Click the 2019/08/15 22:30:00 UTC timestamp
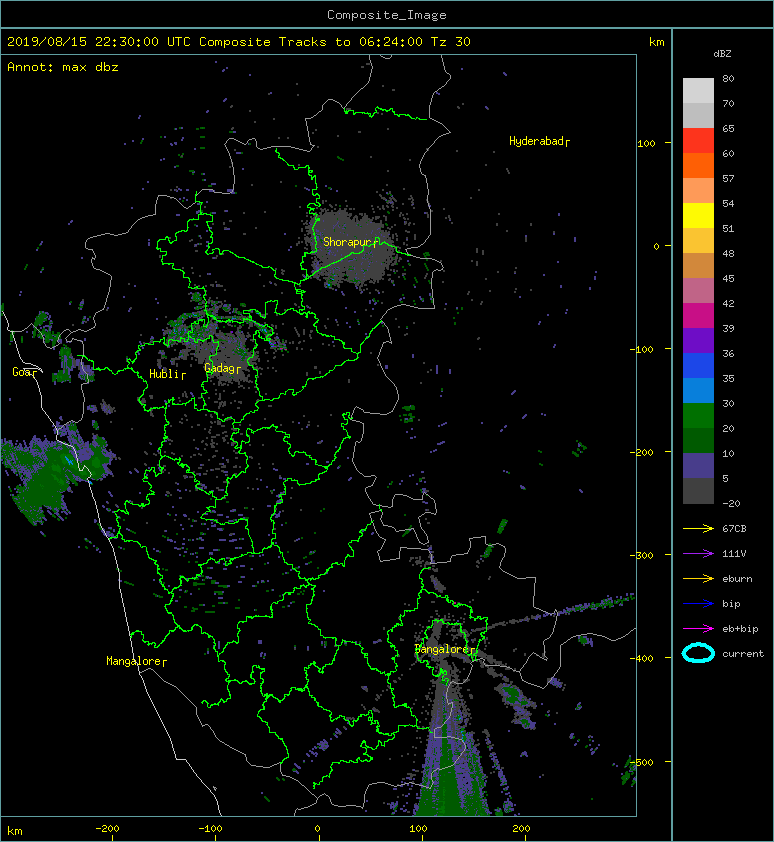 tap(99, 41)
